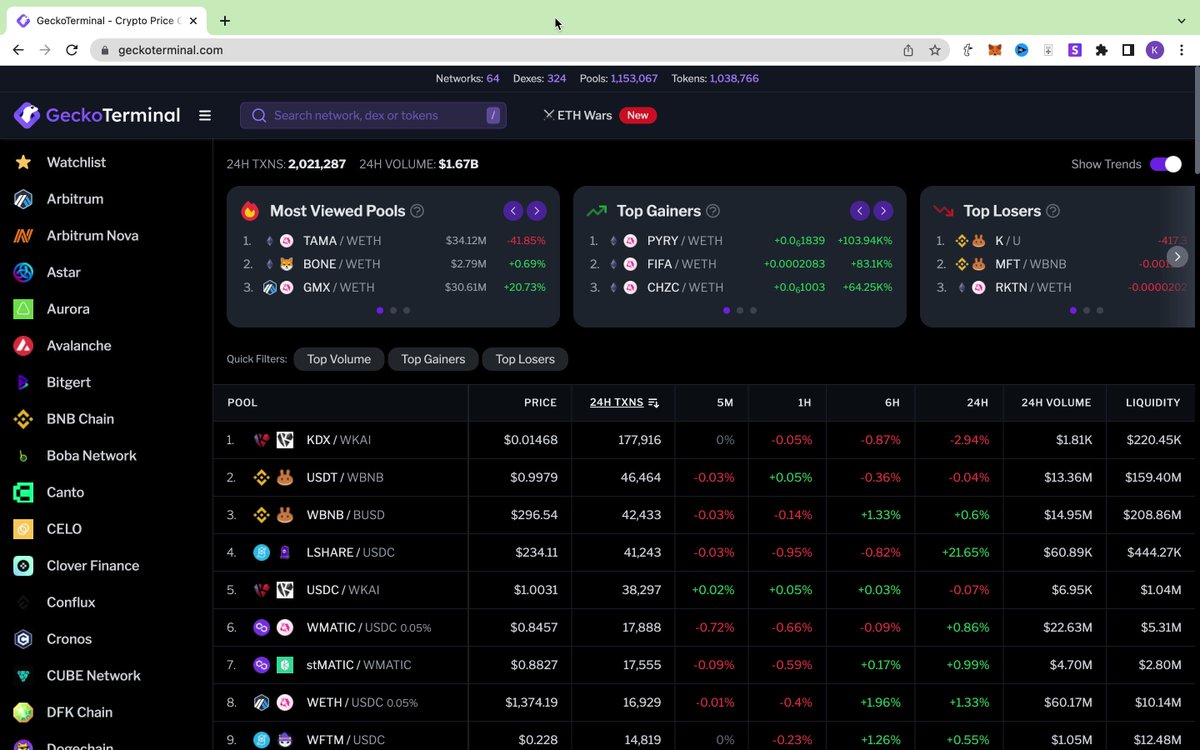Click the MetaMask fox extension icon

[x=994, y=50]
